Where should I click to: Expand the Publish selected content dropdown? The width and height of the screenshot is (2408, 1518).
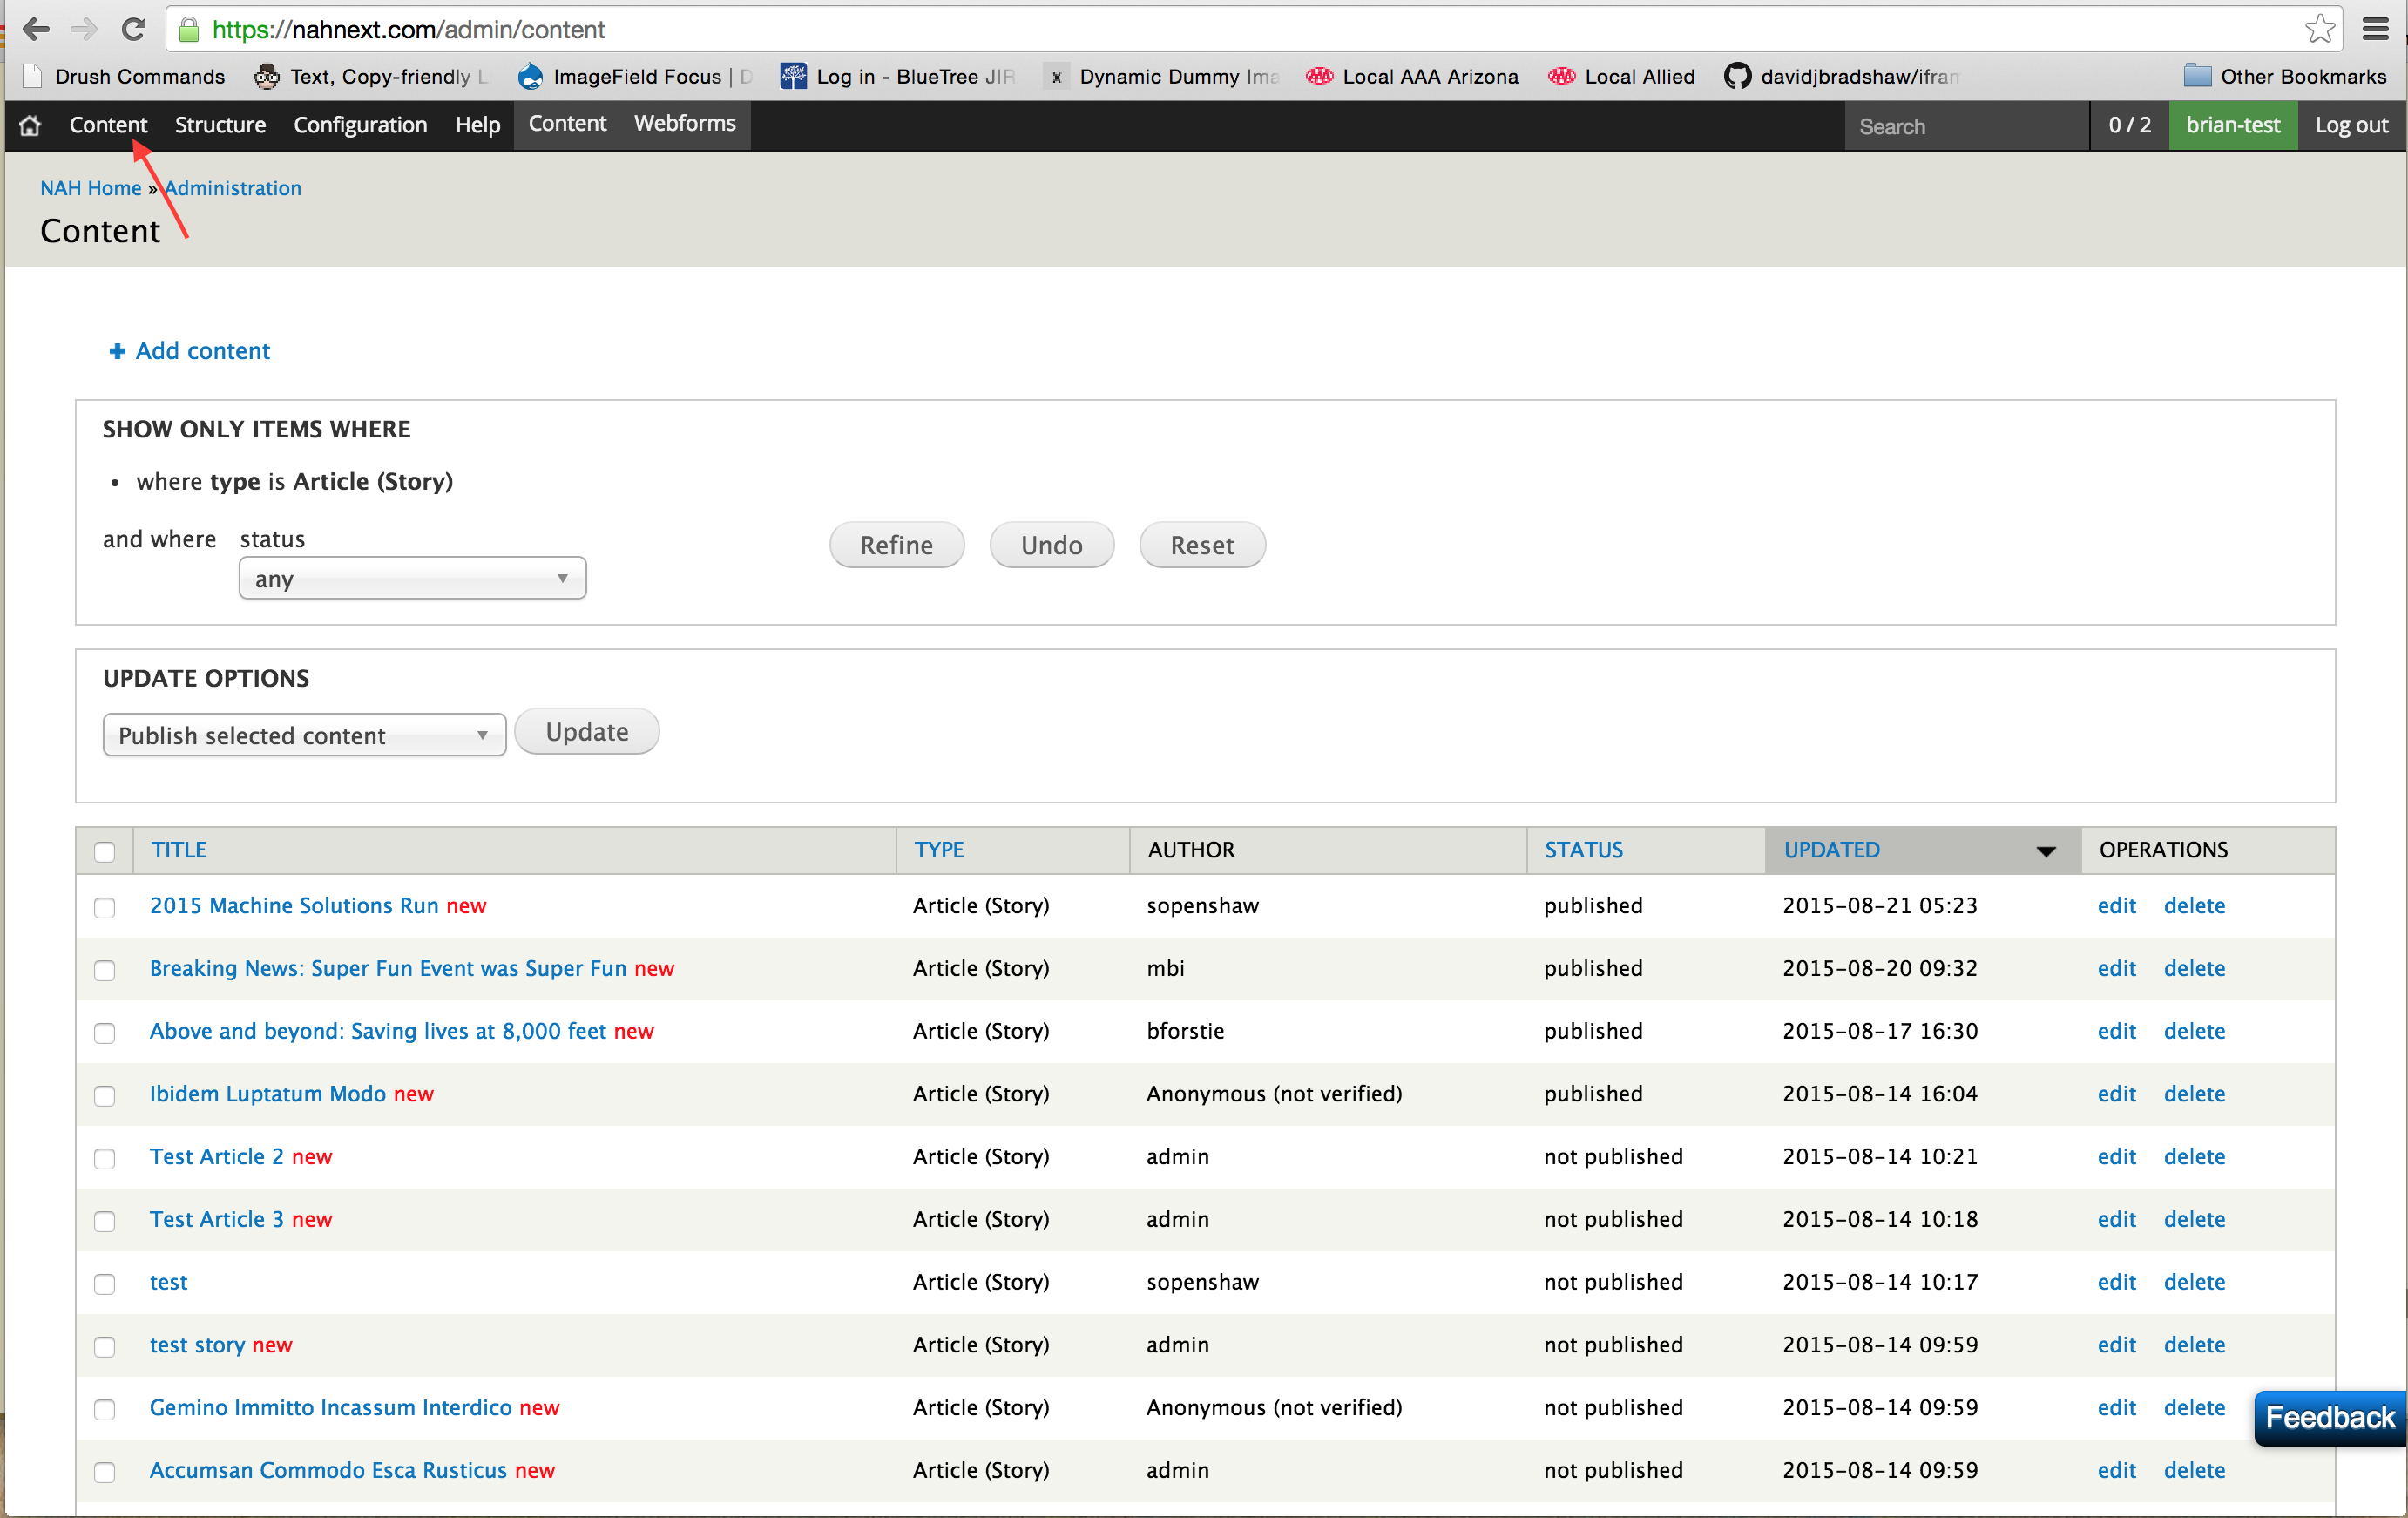click(304, 735)
